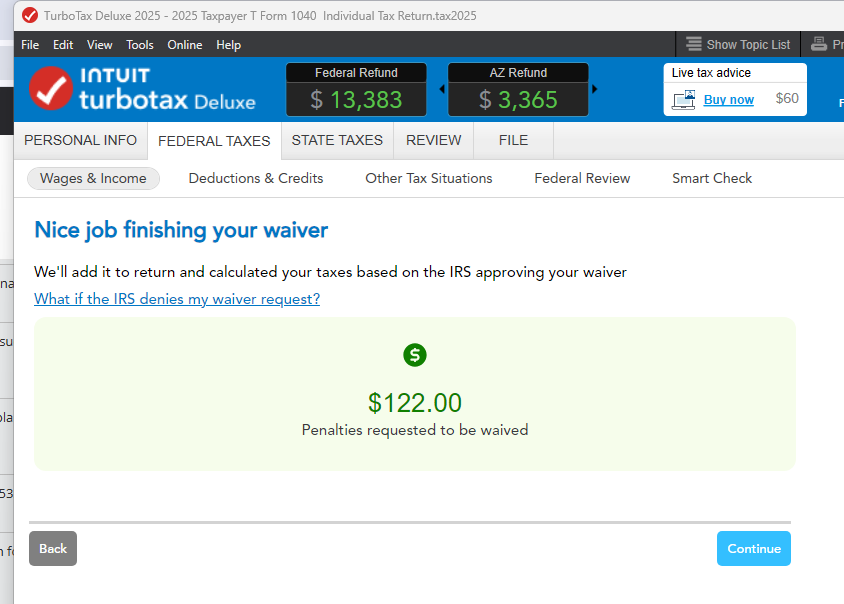Click the 'Live tax advice' label

pos(711,73)
